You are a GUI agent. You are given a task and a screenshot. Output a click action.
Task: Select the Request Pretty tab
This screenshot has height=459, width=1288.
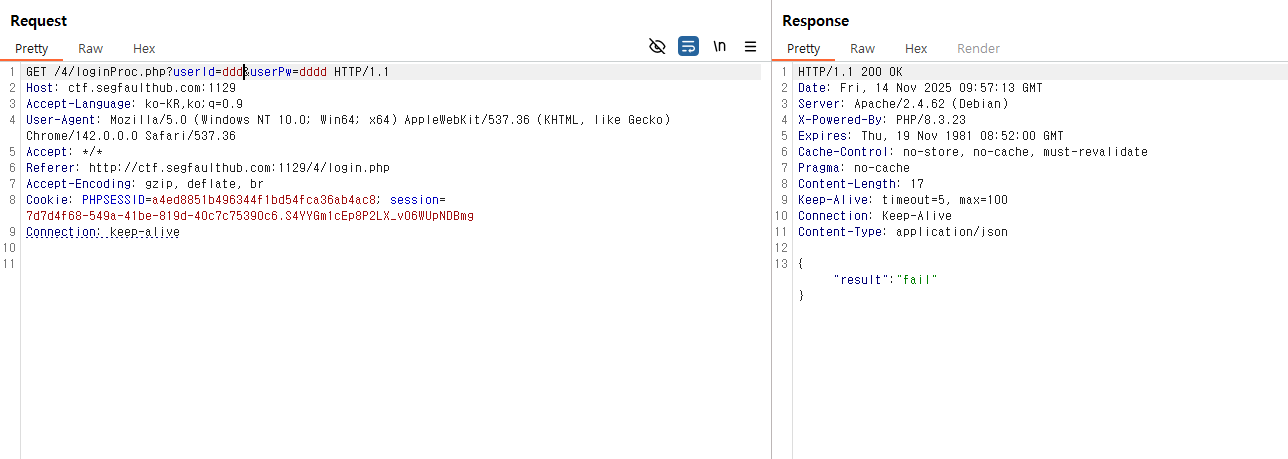[31, 48]
